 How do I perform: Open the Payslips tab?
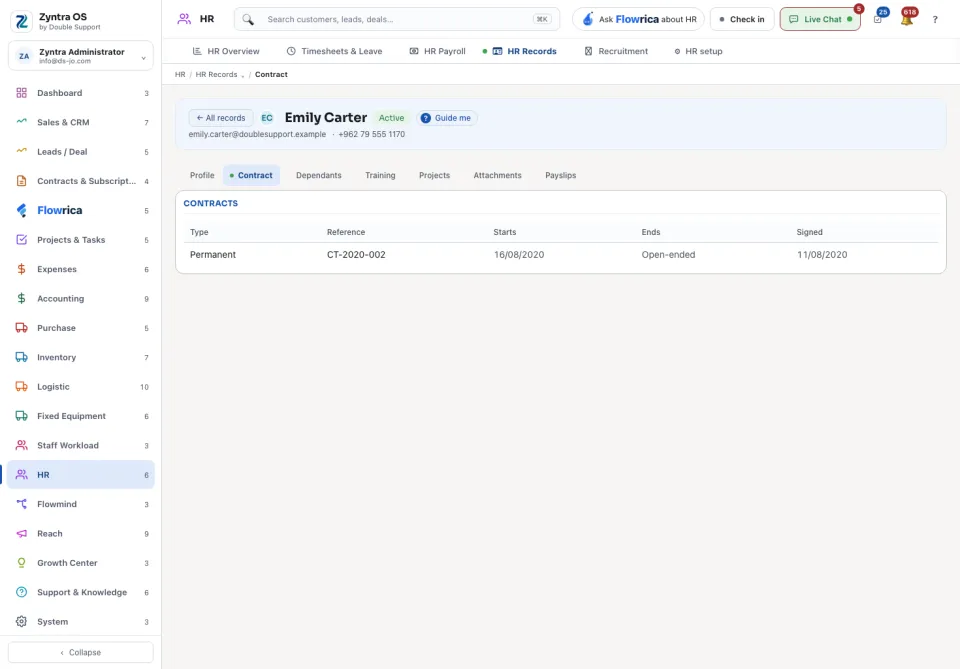(x=560, y=176)
